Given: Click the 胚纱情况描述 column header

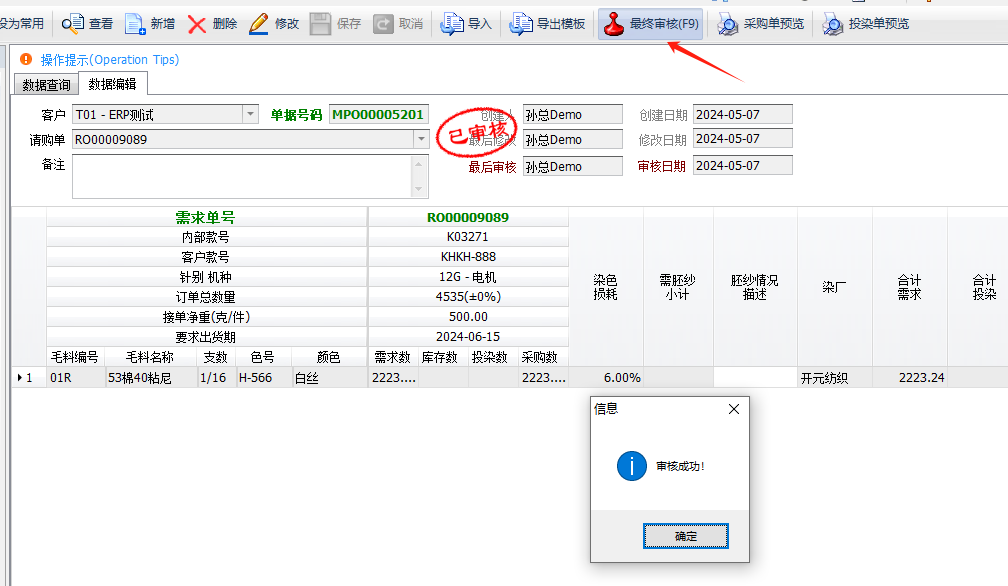Looking at the screenshot, I should (x=755, y=287).
